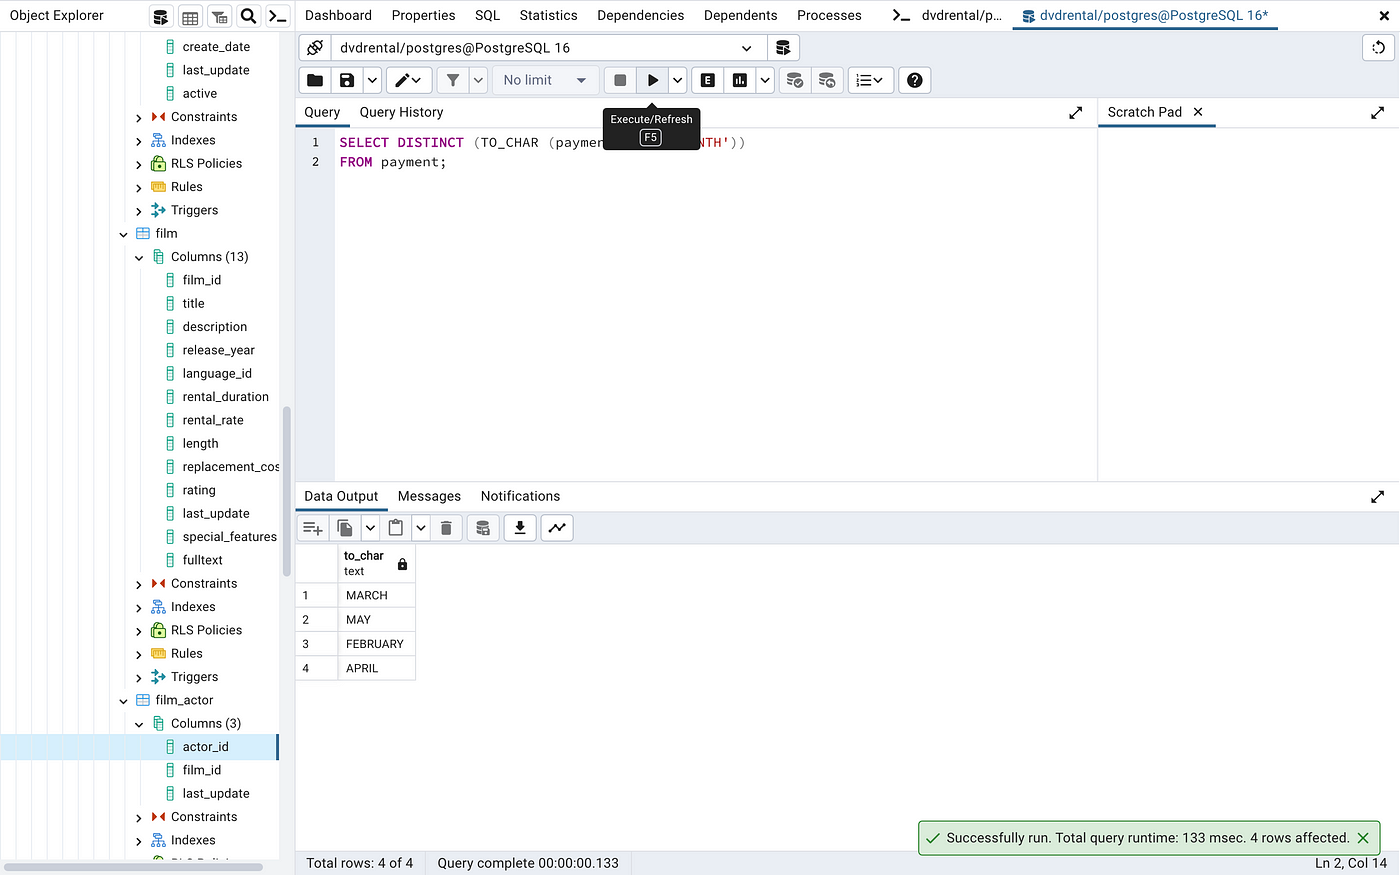Collapse the Columns (13) node
Screen dimensions: 1400x875
coord(139,257)
